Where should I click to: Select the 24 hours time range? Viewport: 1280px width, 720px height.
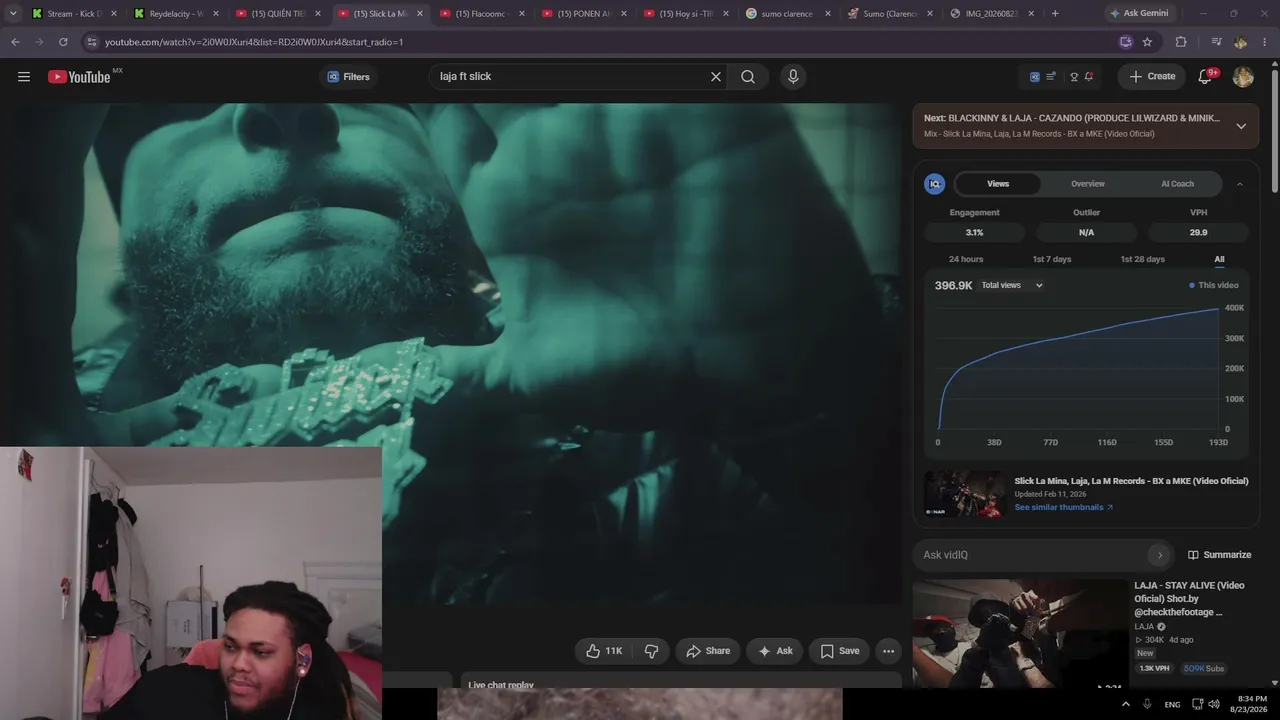coord(966,259)
